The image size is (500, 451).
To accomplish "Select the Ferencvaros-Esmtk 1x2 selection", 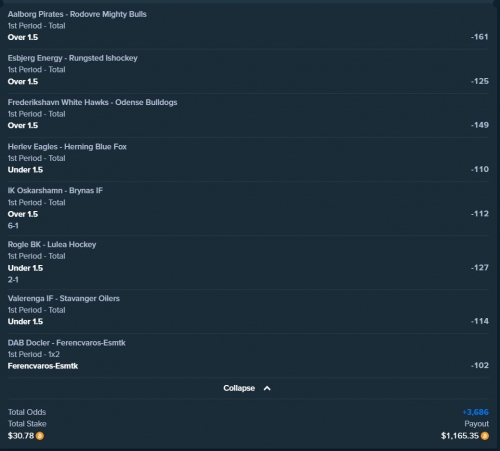I will tap(43, 366).
